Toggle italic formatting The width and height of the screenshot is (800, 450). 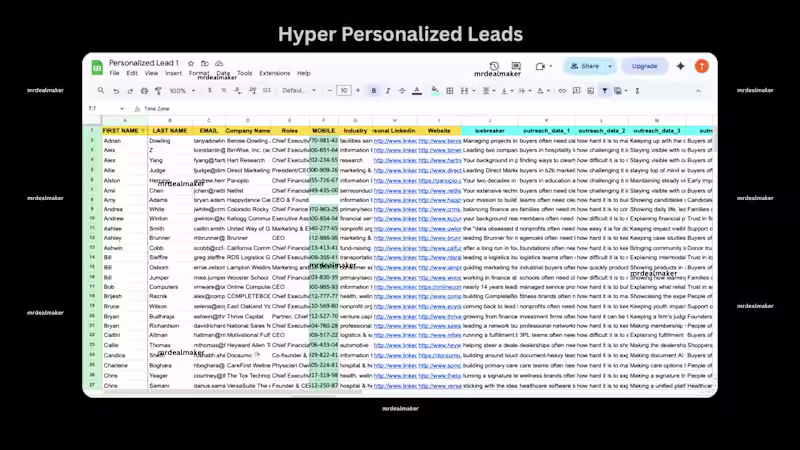pos(388,91)
